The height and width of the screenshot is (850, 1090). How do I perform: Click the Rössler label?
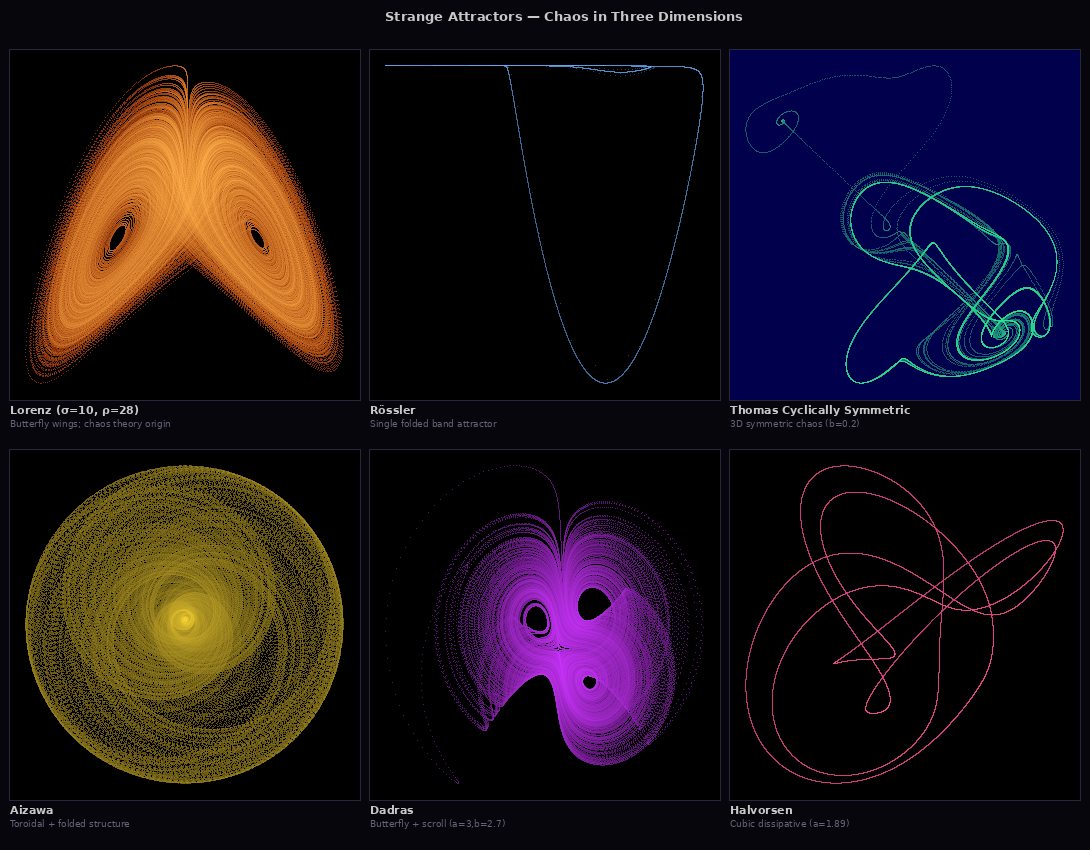(393, 409)
